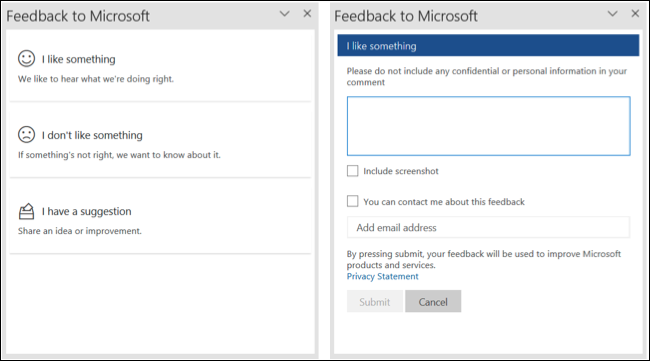Click the smiley face icon beside I like something
The image size is (650, 361).
26,59
